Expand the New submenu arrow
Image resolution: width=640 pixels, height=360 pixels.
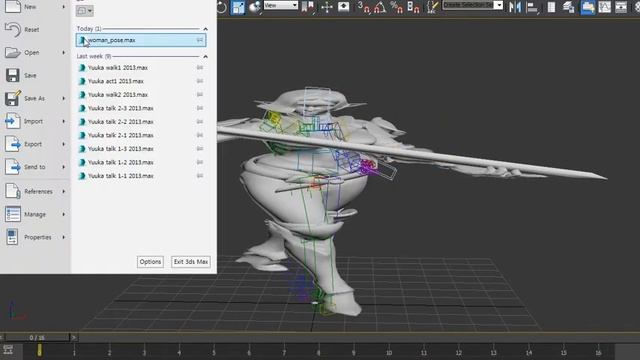coord(64,7)
